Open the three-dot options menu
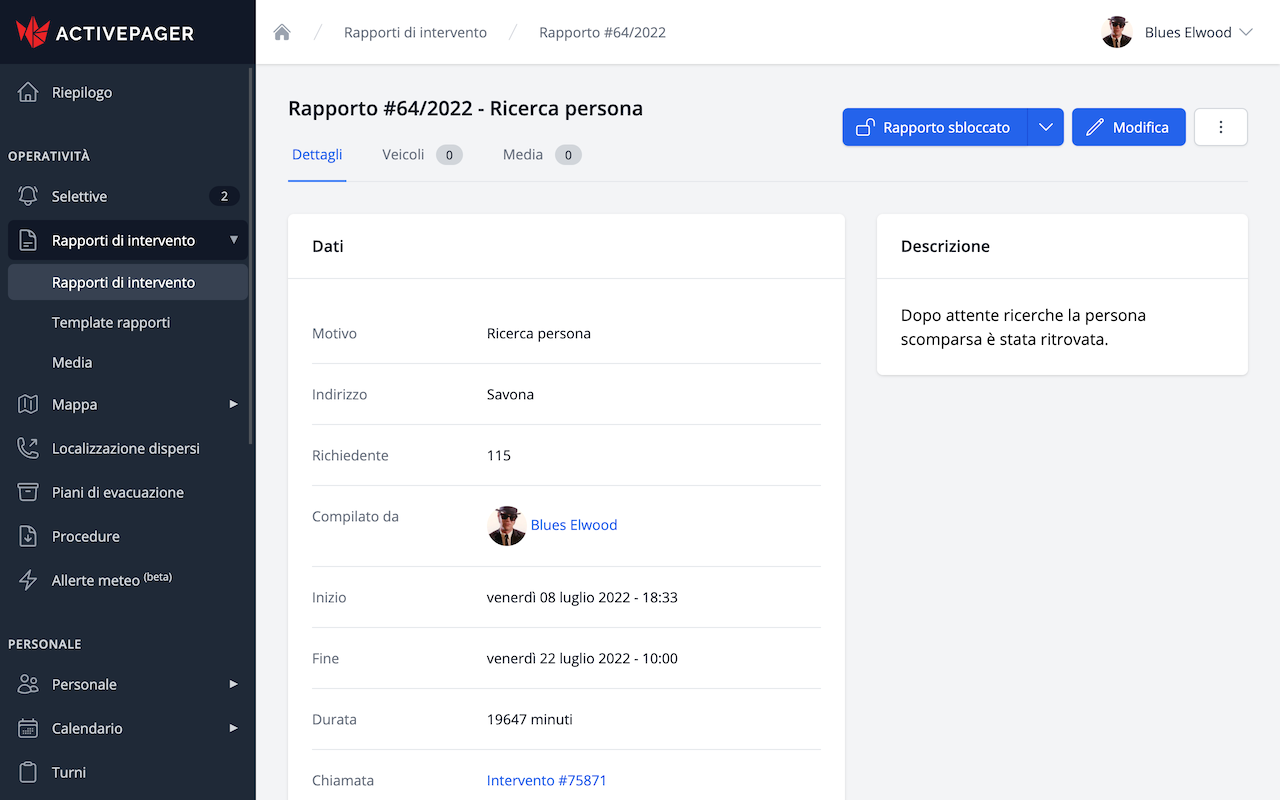The height and width of the screenshot is (800, 1280). pos(1220,127)
